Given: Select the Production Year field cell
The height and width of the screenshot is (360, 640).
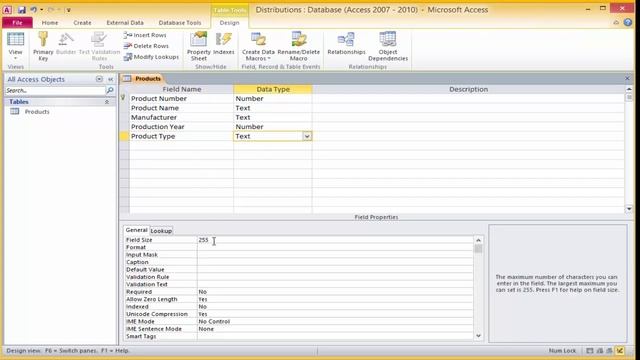Looking at the screenshot, I should [181, 127].
